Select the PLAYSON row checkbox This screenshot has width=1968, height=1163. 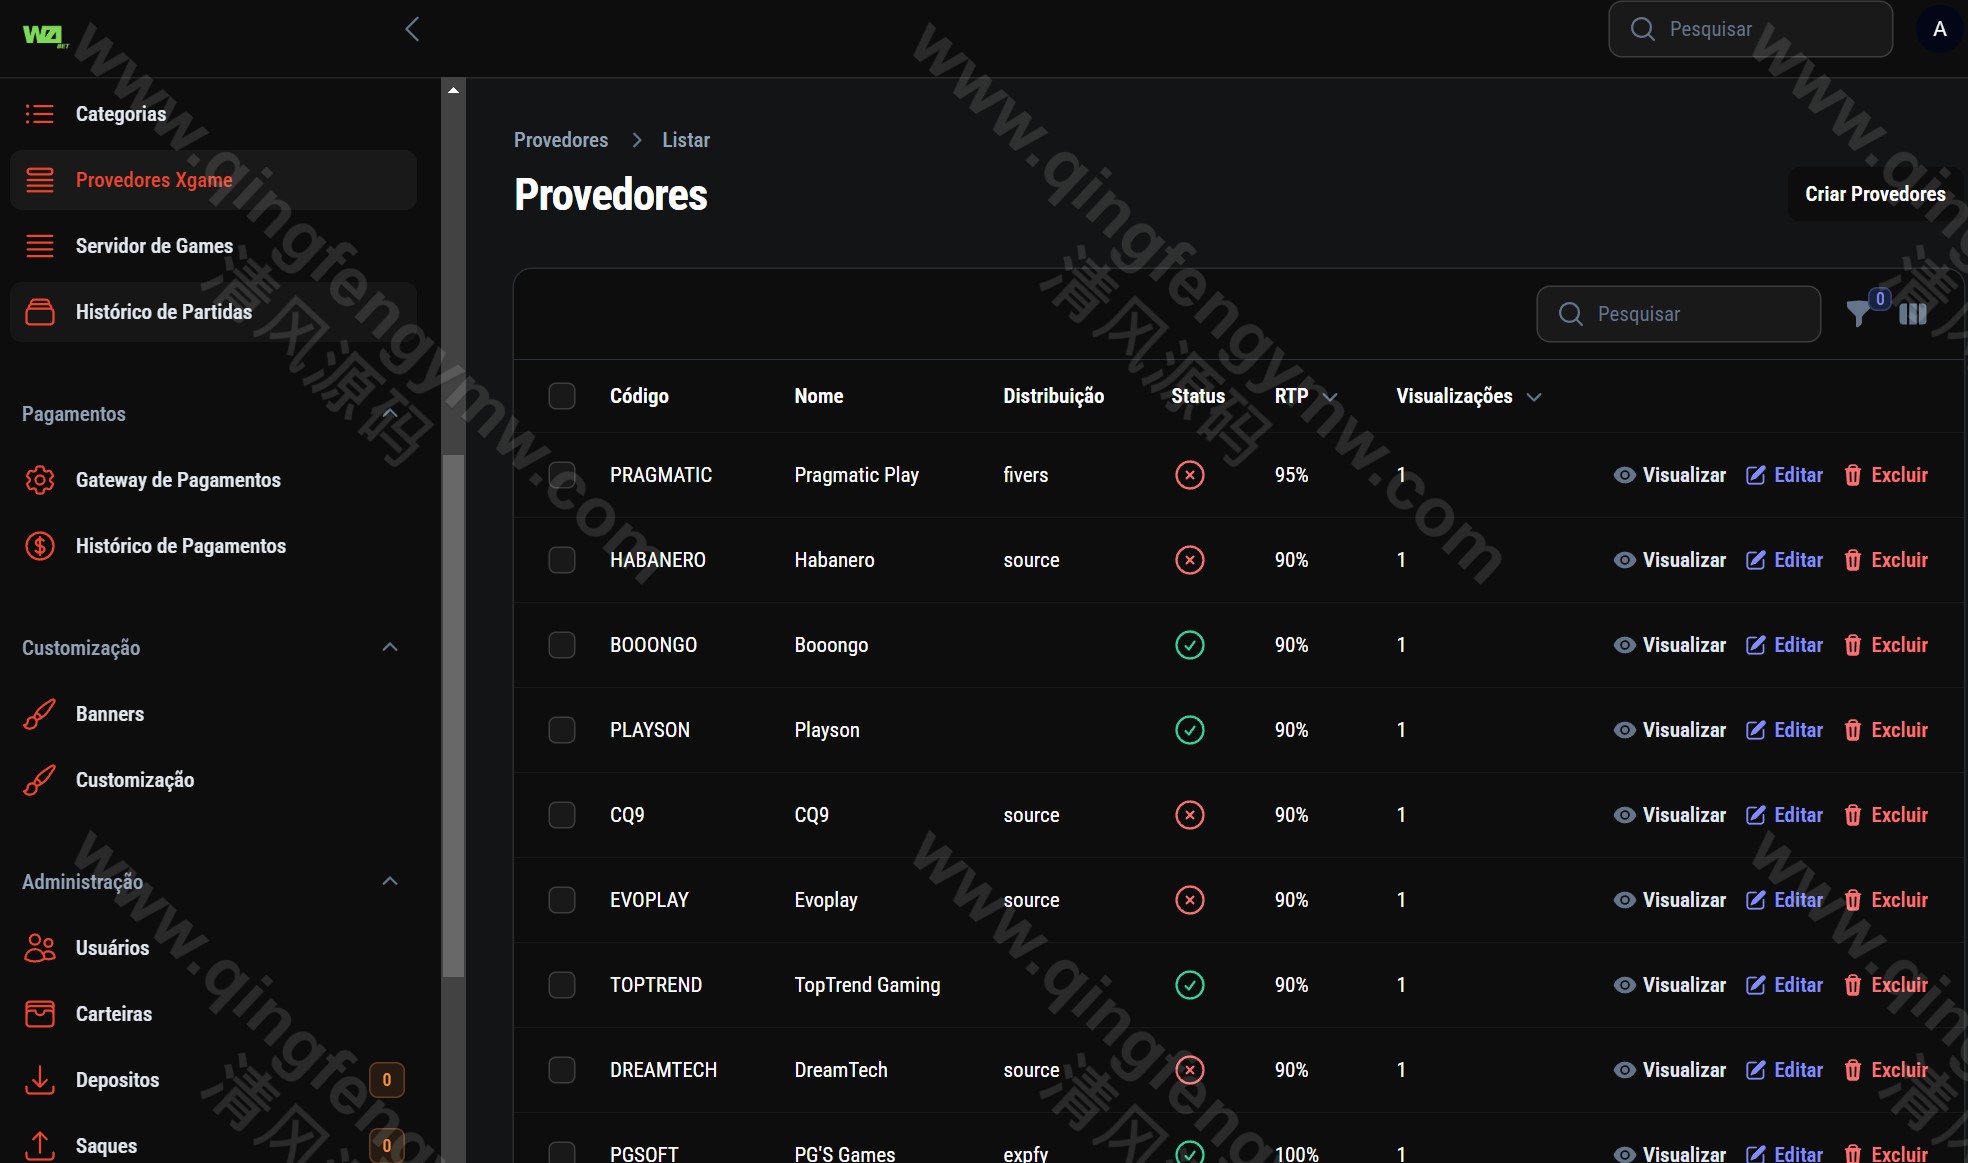[x=562, y=730]
